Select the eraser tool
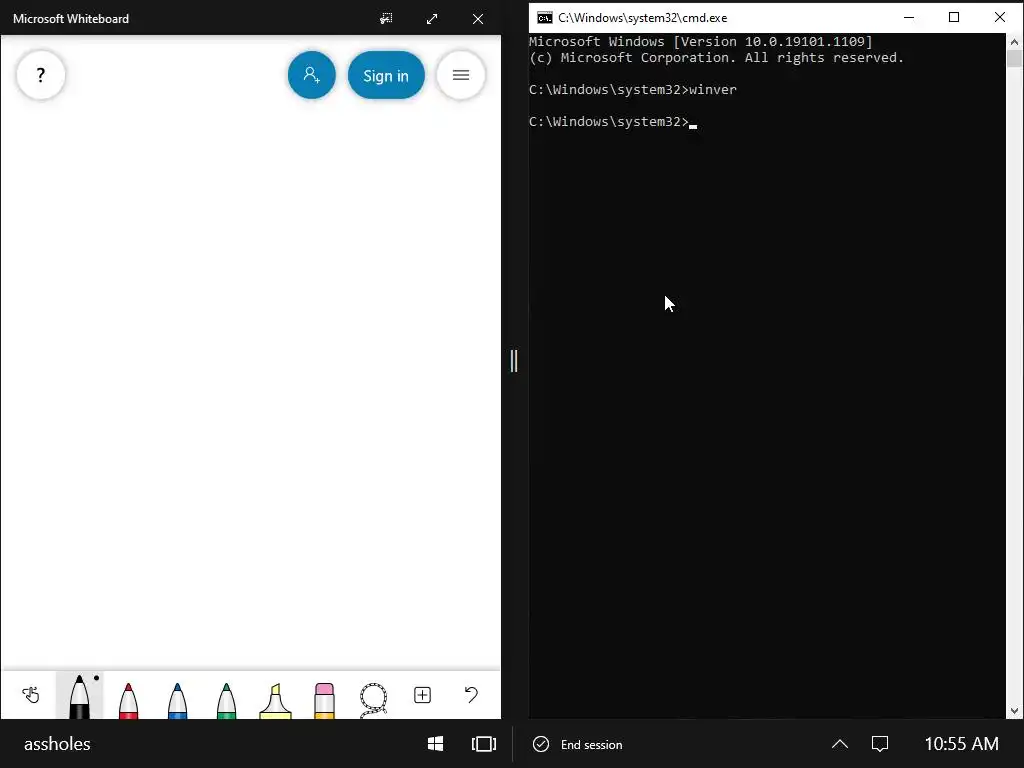 (325, 700)
